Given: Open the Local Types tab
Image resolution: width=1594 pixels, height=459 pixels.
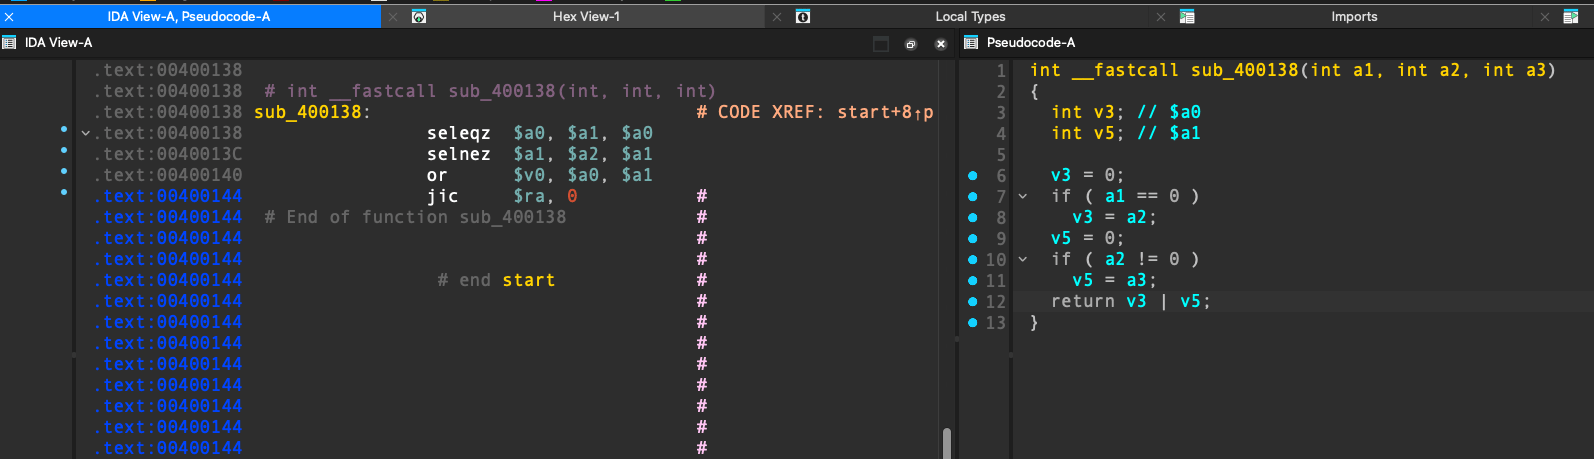Looking at the screenshot, I should 970,16.
